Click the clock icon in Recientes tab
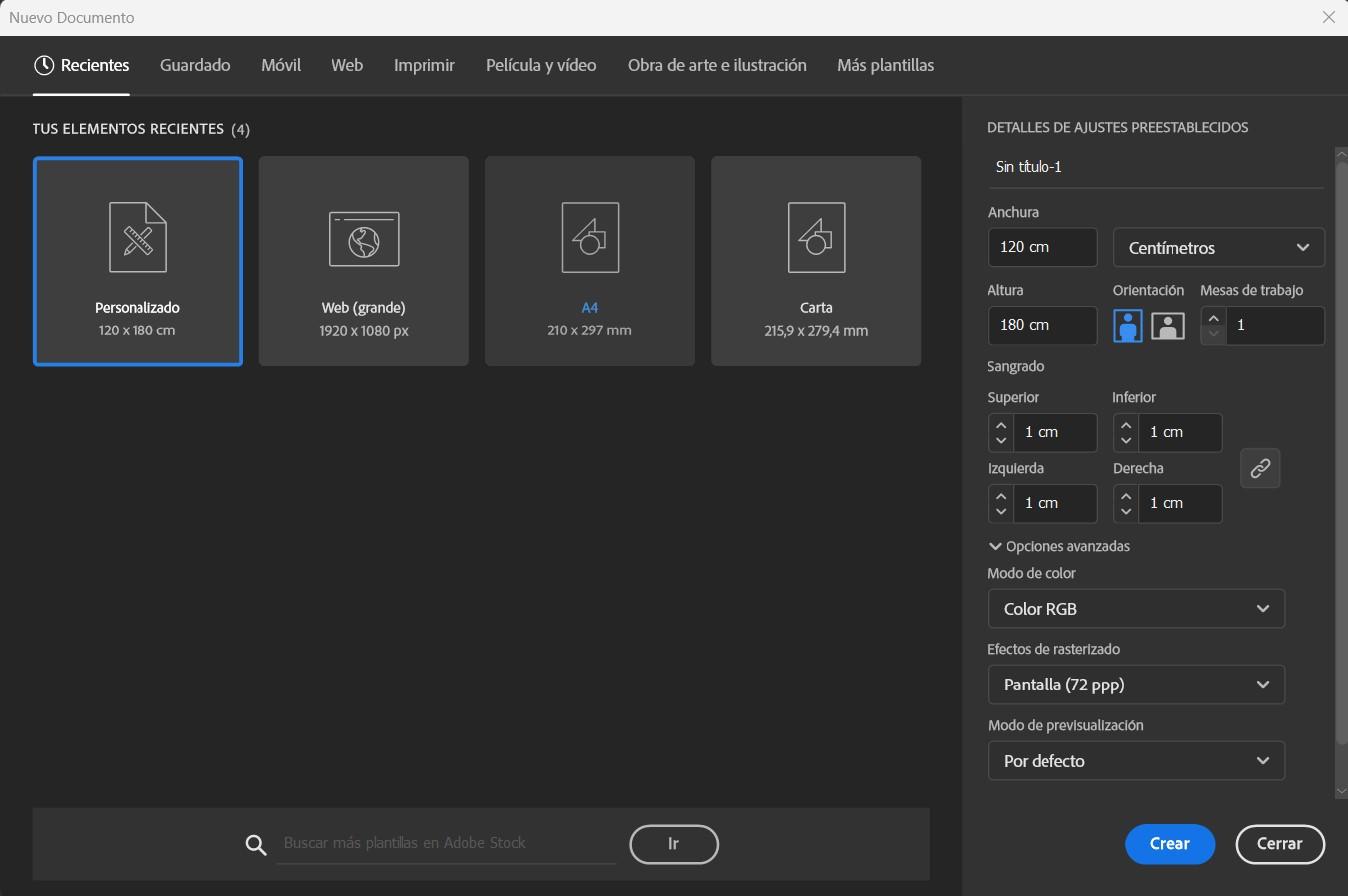The height and width of the screenshot is (896, 1348). click(44, 65)
